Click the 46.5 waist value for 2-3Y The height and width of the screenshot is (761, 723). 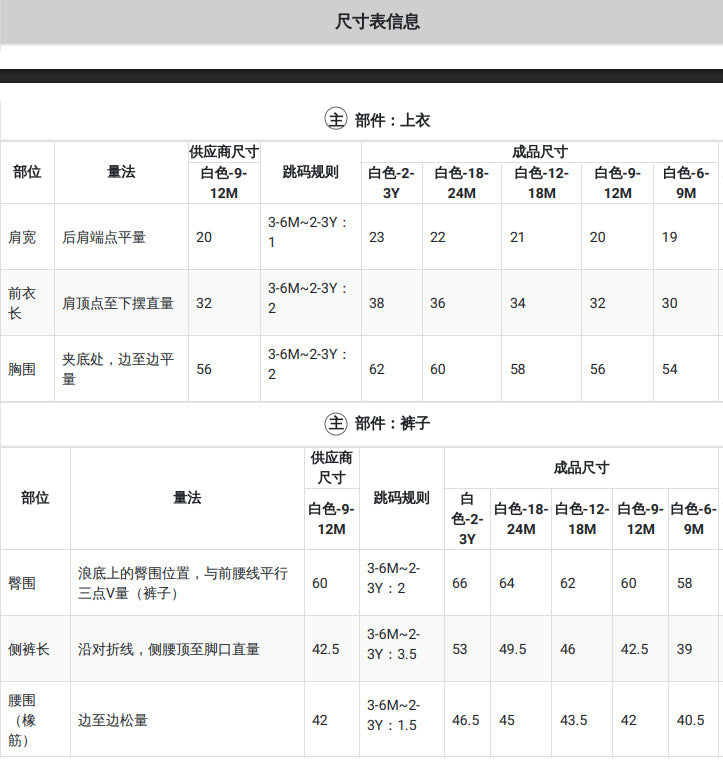click(x=465, y=720)
